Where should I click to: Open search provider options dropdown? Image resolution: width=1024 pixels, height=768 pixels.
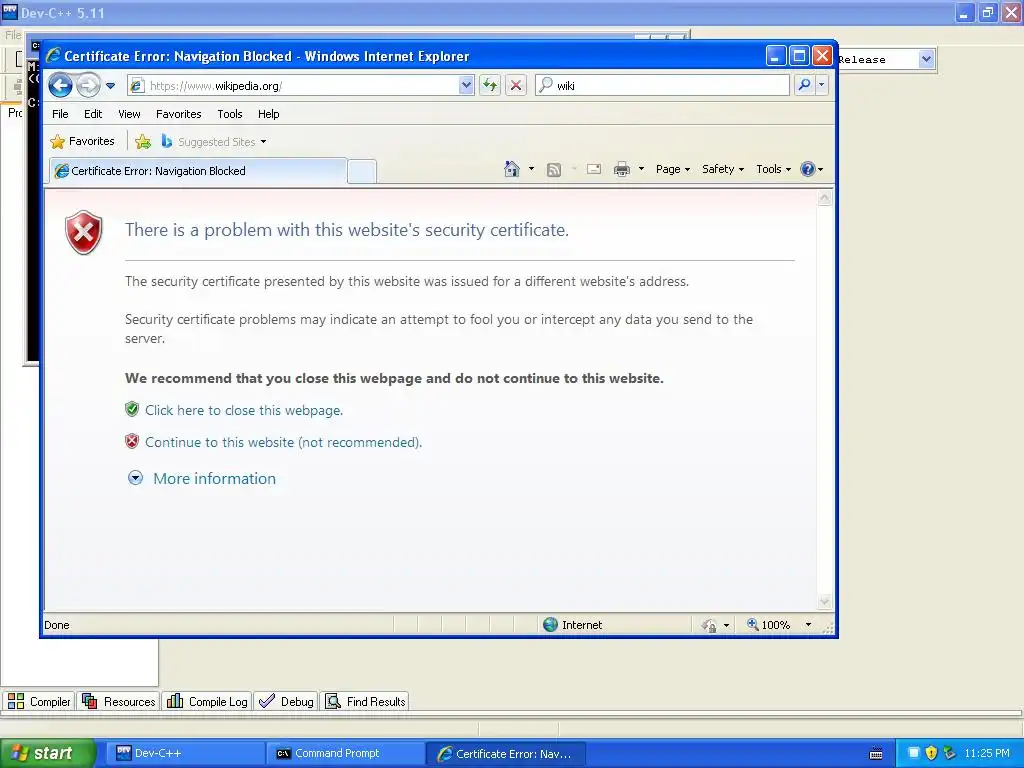pos(822,86)
